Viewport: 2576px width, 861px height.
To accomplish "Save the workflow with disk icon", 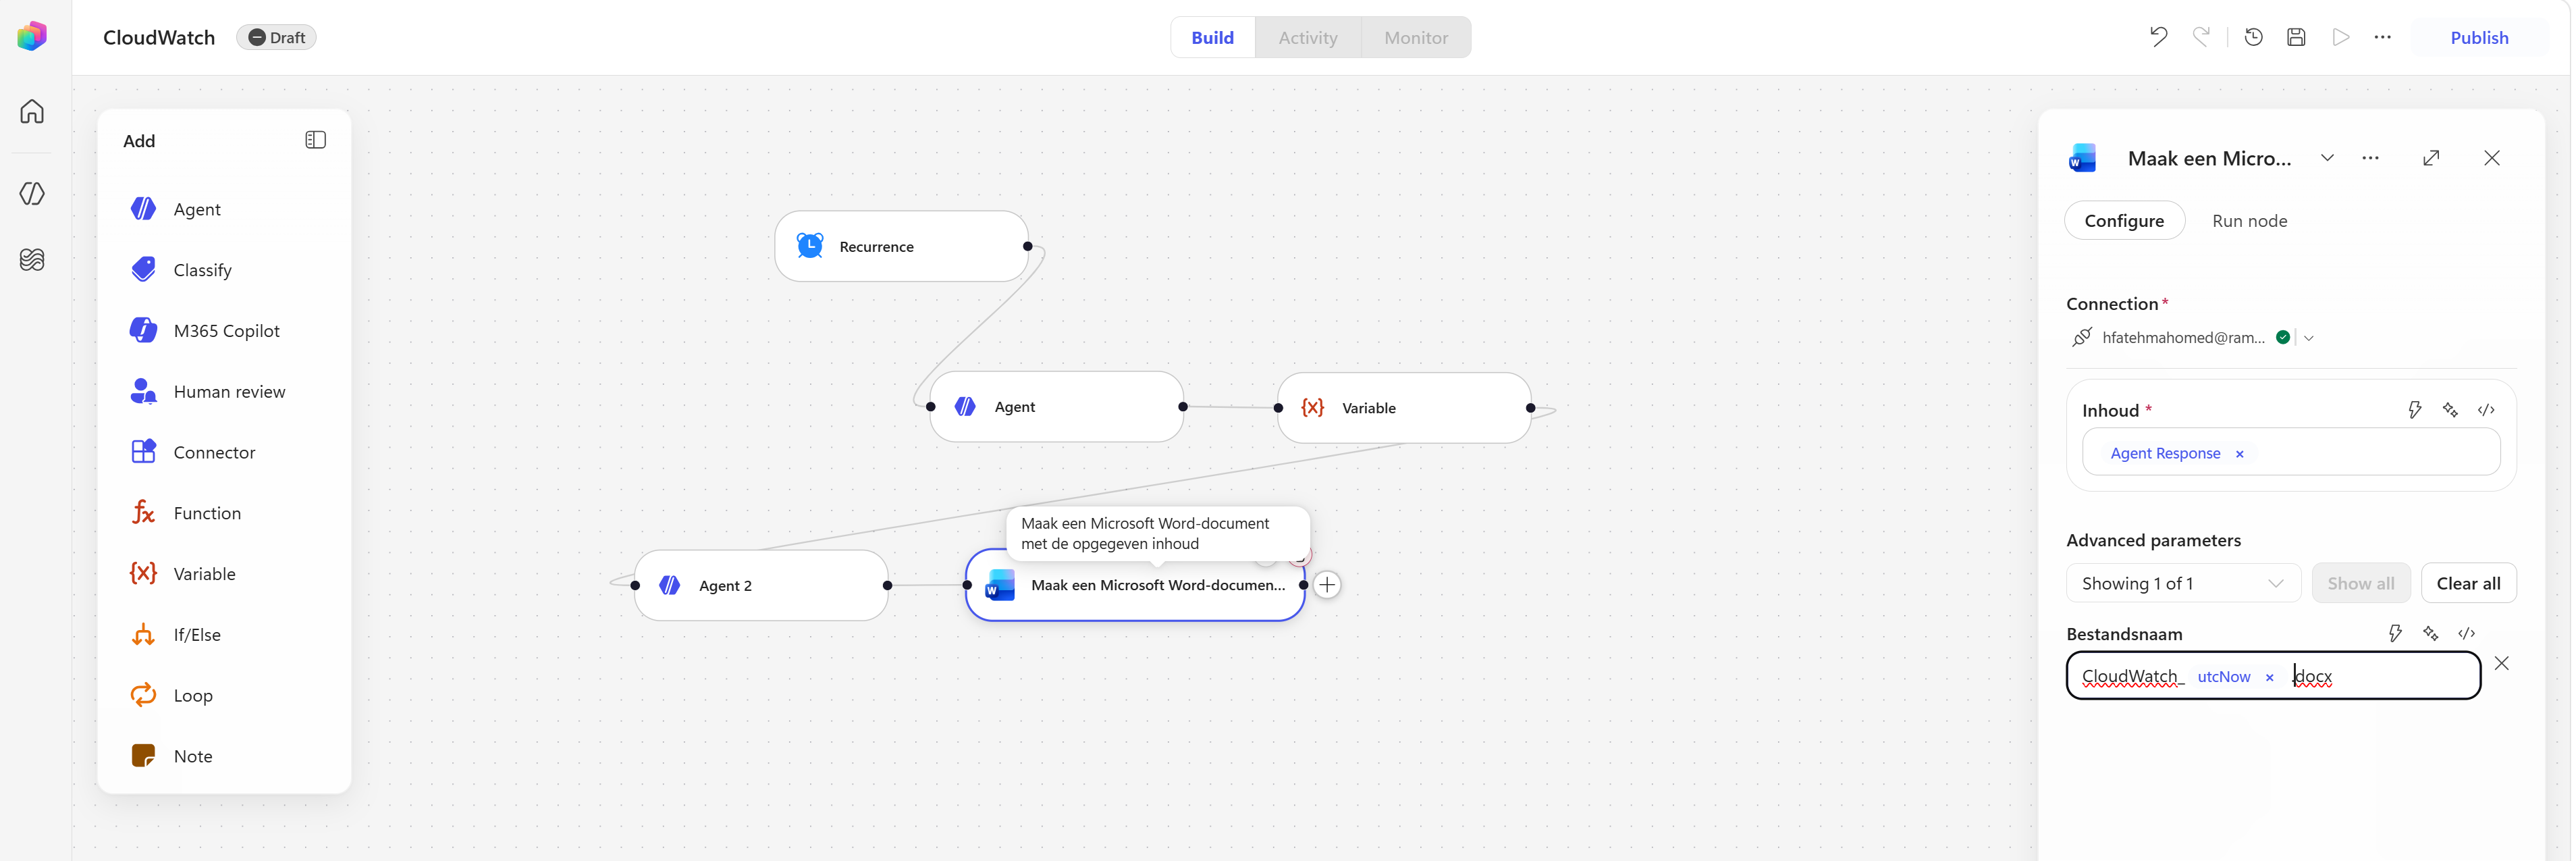I will 2296,37.
